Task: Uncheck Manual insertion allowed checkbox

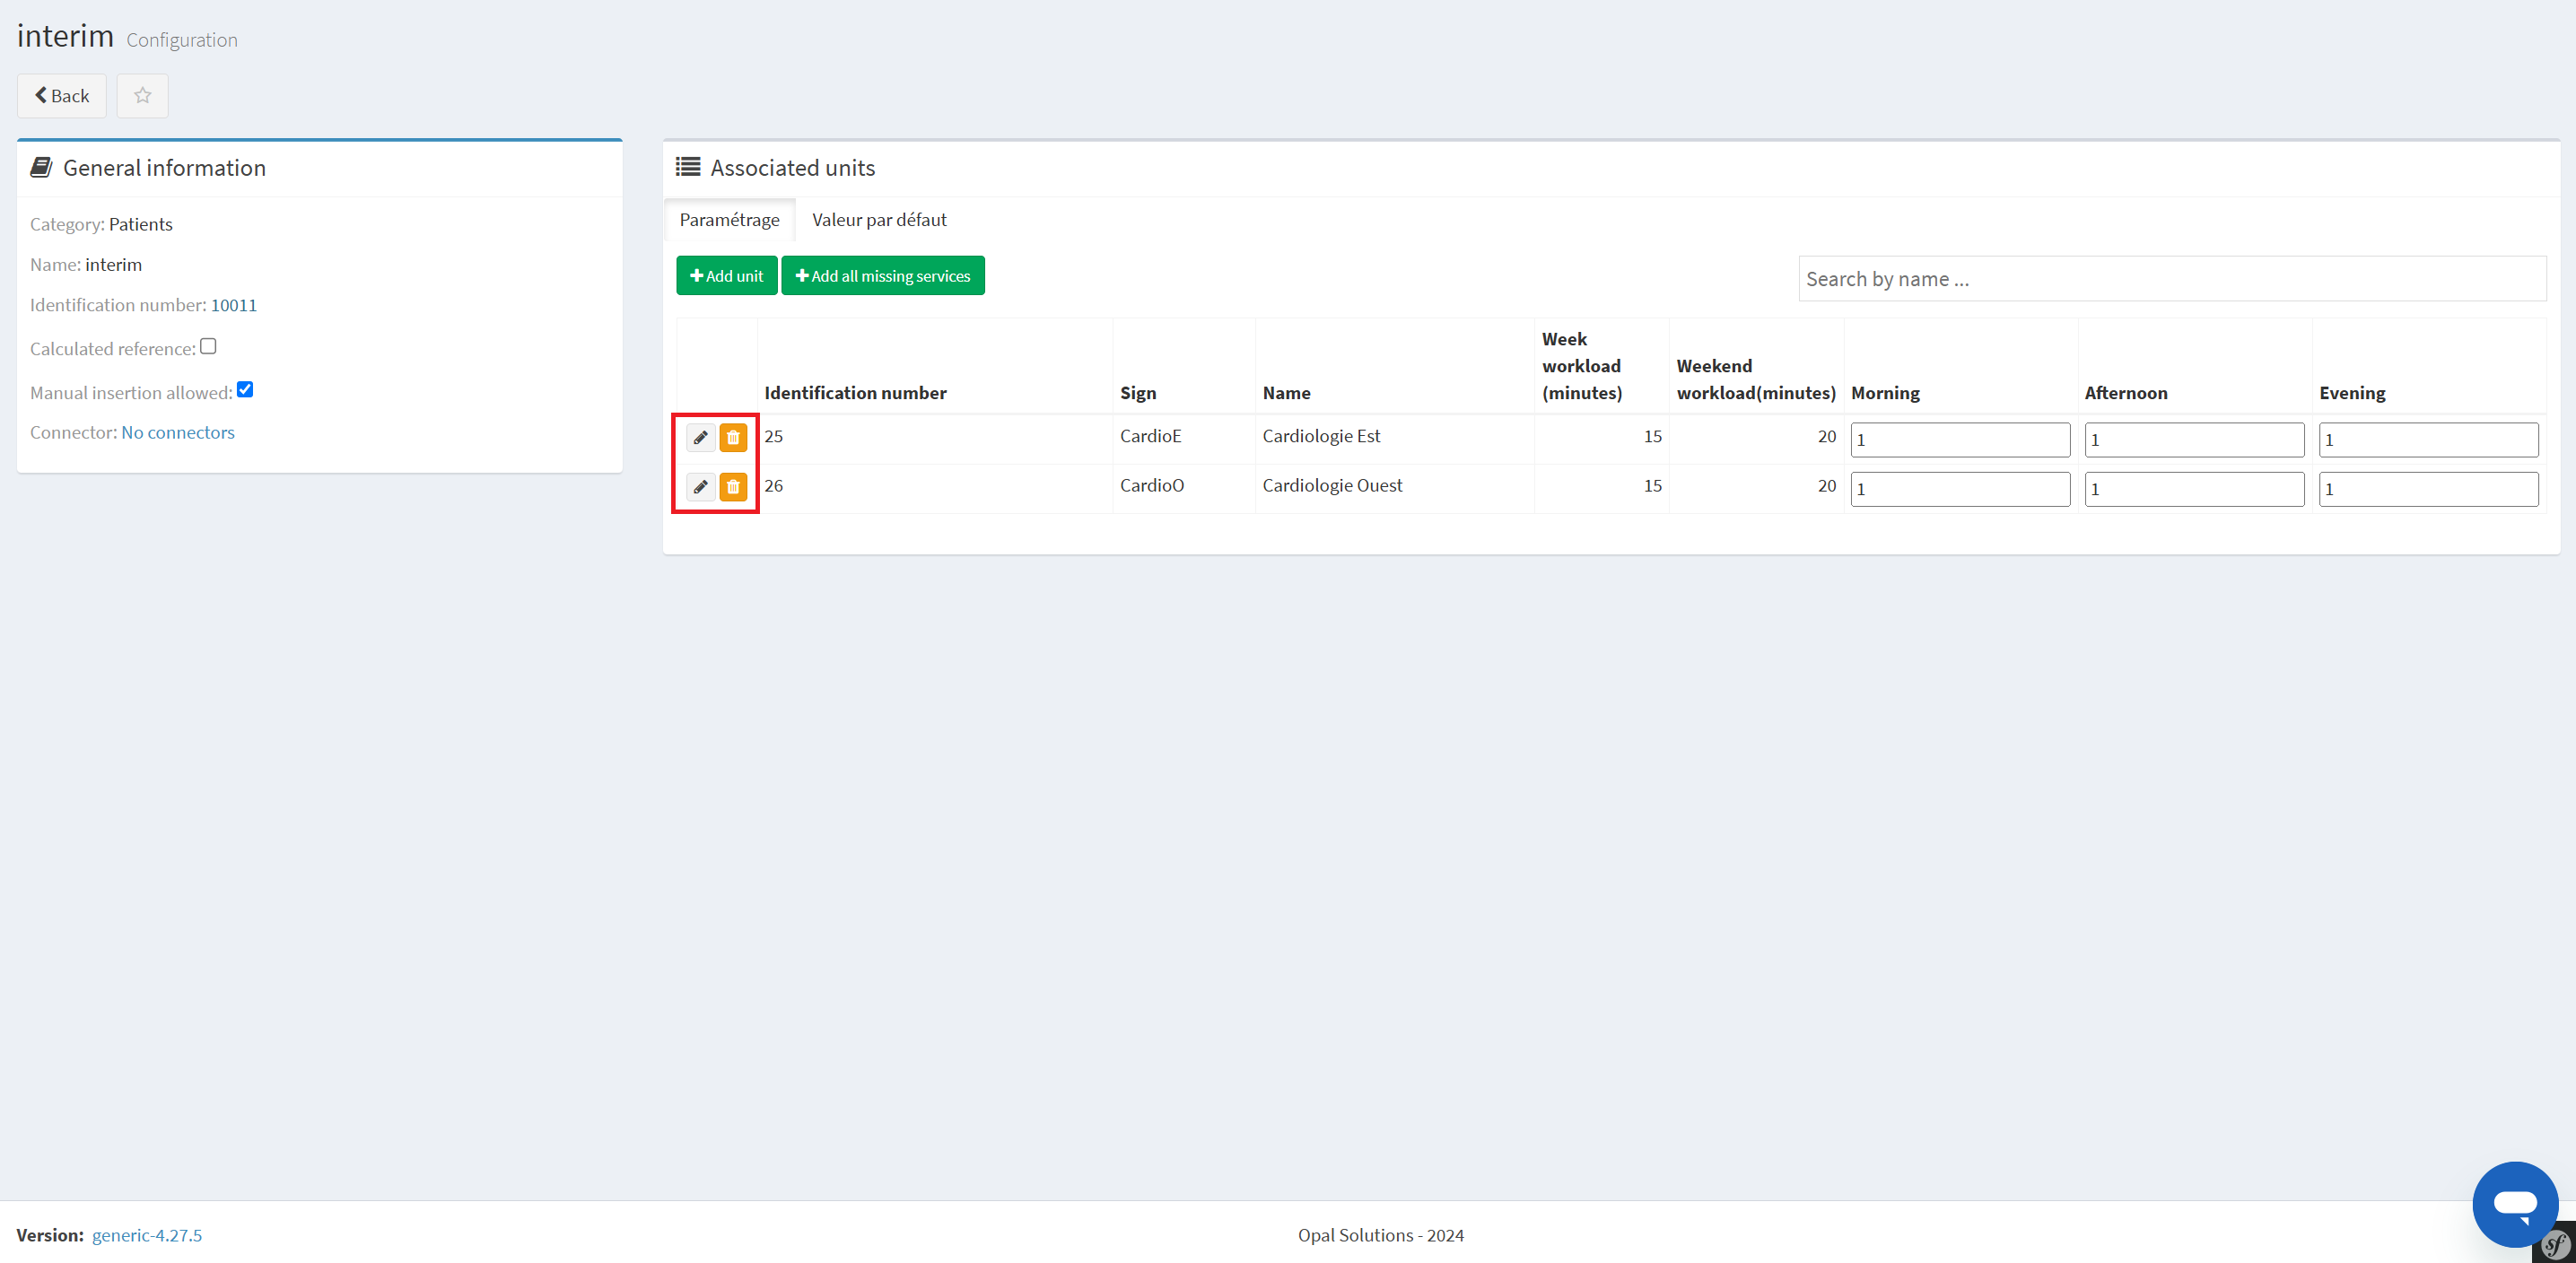Action: click(245, 390)
